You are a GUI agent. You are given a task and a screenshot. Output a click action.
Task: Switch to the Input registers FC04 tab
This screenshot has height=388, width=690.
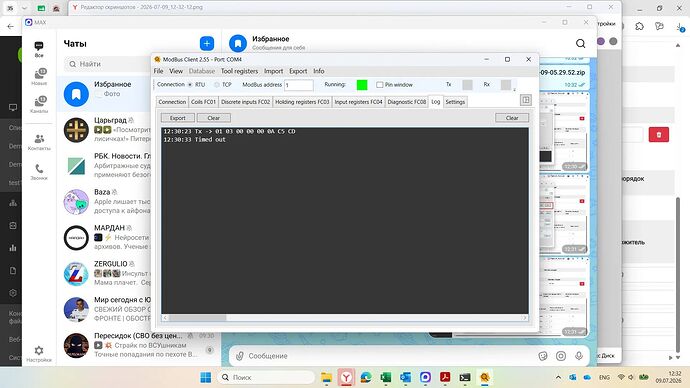tap(358, 102)
